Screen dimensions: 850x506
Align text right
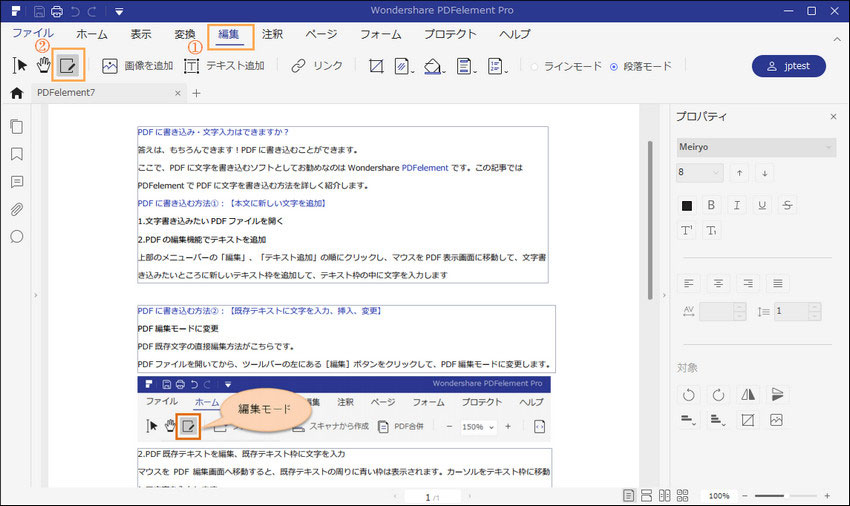[748, 284]
